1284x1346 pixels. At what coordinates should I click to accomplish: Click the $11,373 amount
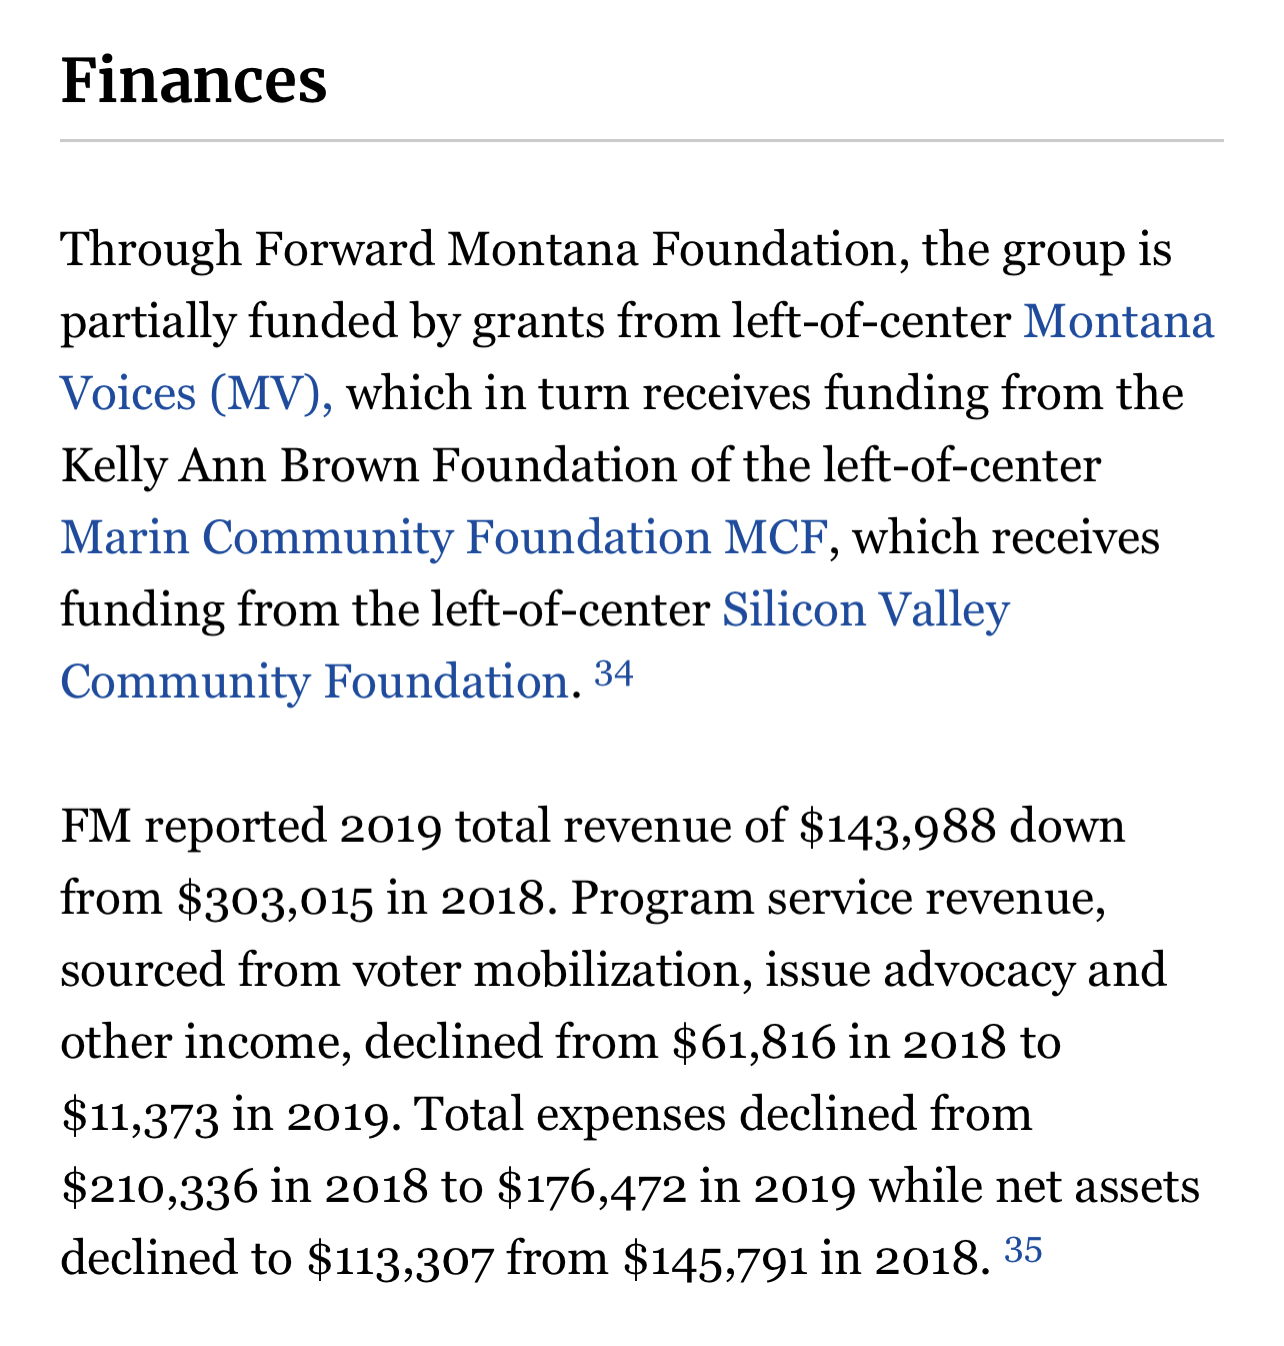pos(140,1115)
